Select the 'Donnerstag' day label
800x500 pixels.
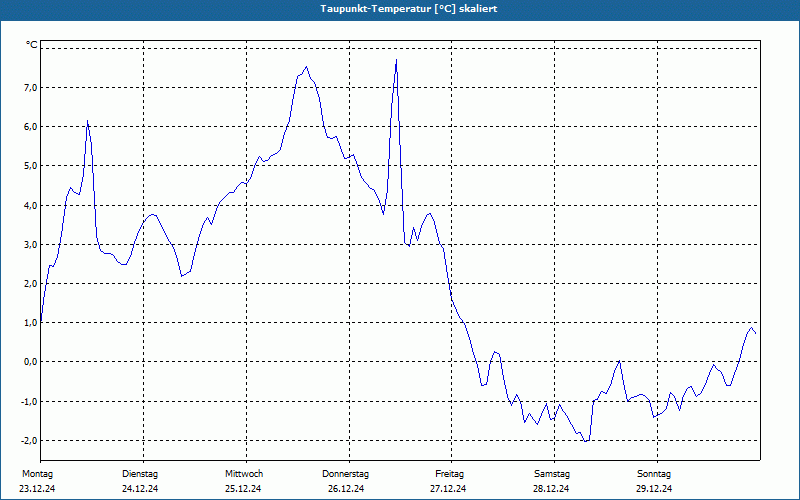click(345, 474)
